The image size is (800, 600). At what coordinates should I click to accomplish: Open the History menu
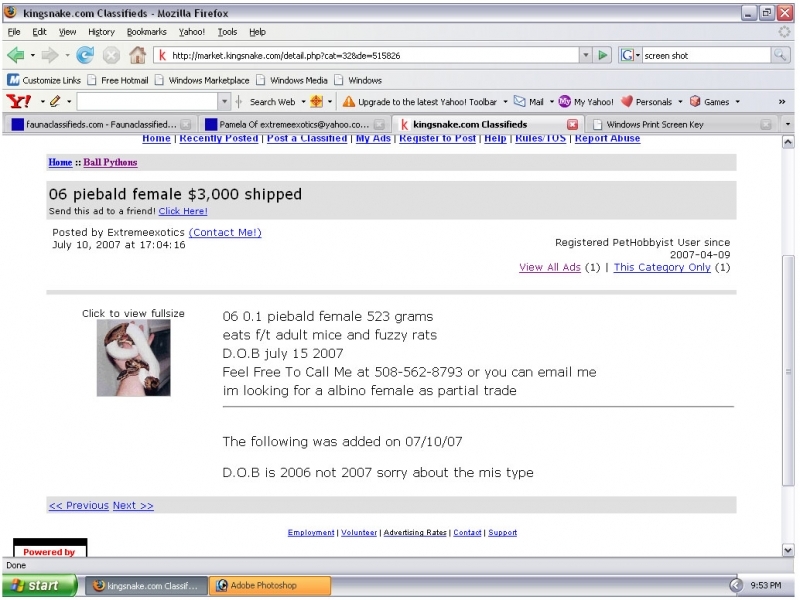[x=101, y=32]
